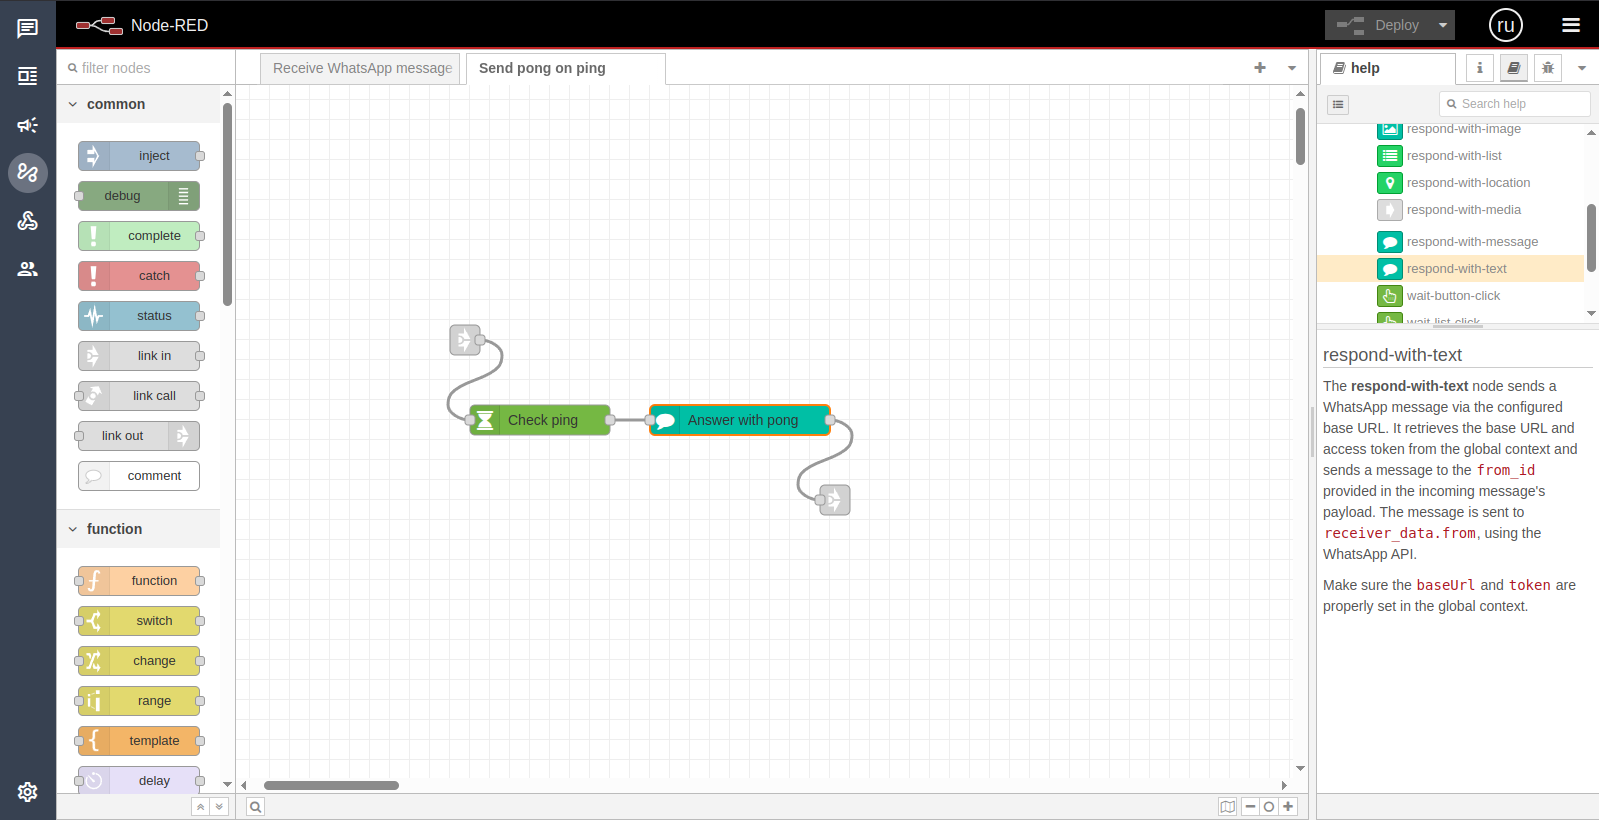Click the megaphone campaigns icon in sidebar
Image resolution: width=1599 pixels, height=820 pixels.
[x=27, y=125]
